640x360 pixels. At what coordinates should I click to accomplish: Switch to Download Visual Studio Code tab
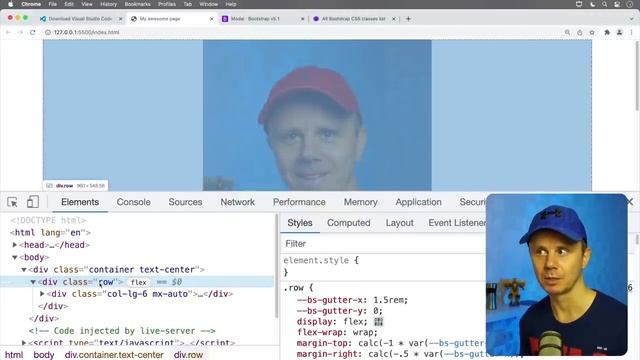(x=80, y=19)
